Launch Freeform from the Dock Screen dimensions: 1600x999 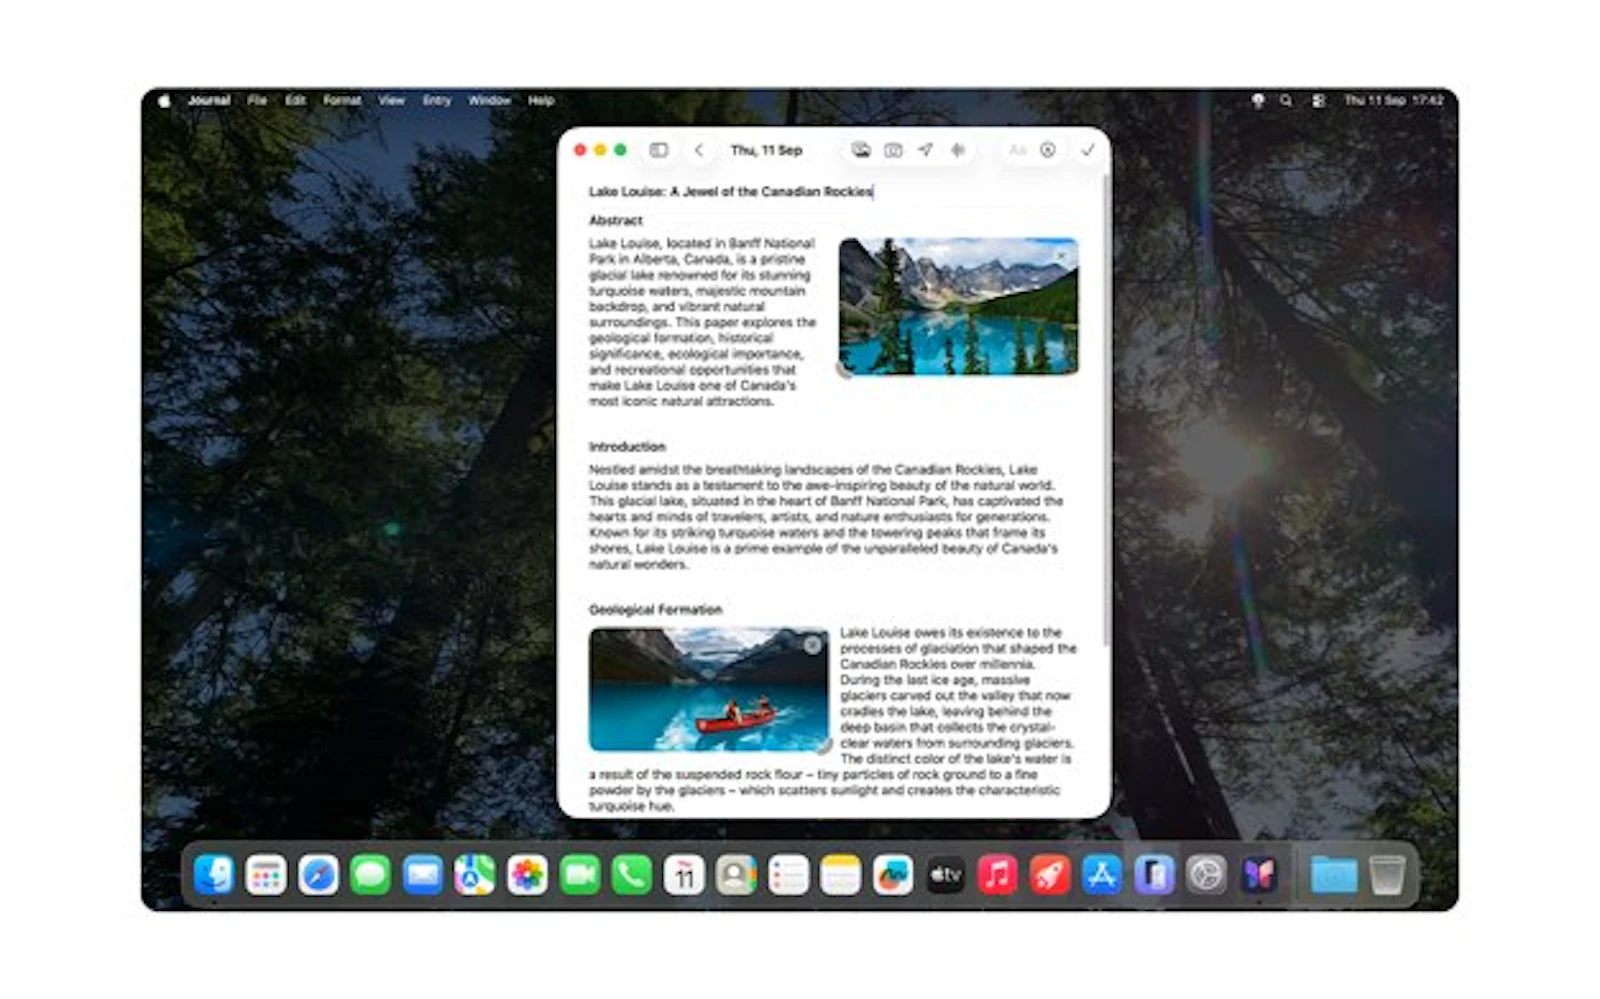[893, 875]
